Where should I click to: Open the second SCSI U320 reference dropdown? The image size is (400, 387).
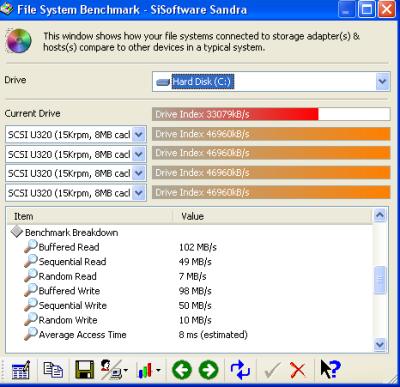[139, 154]
